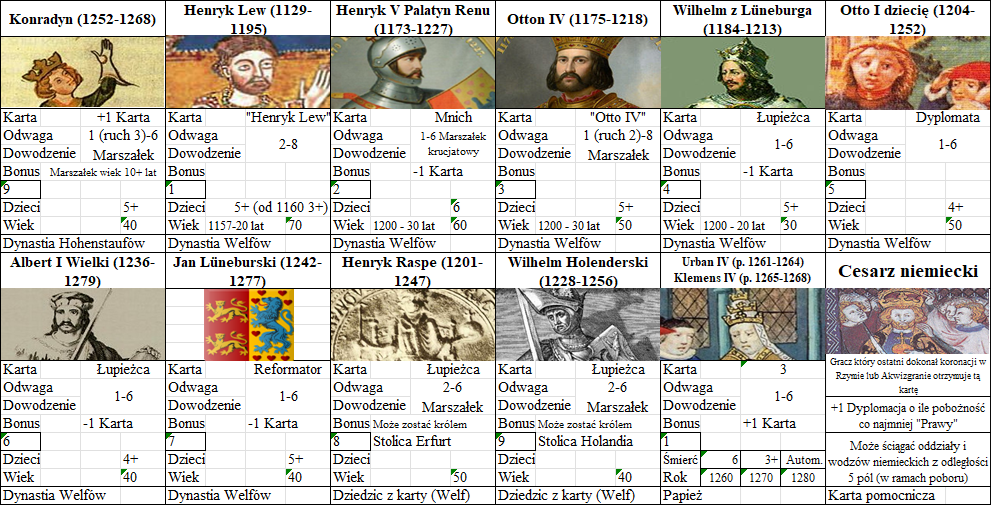
Task: Click the number box 1 under Henryk Lew
Action: (x=186, y=189)
